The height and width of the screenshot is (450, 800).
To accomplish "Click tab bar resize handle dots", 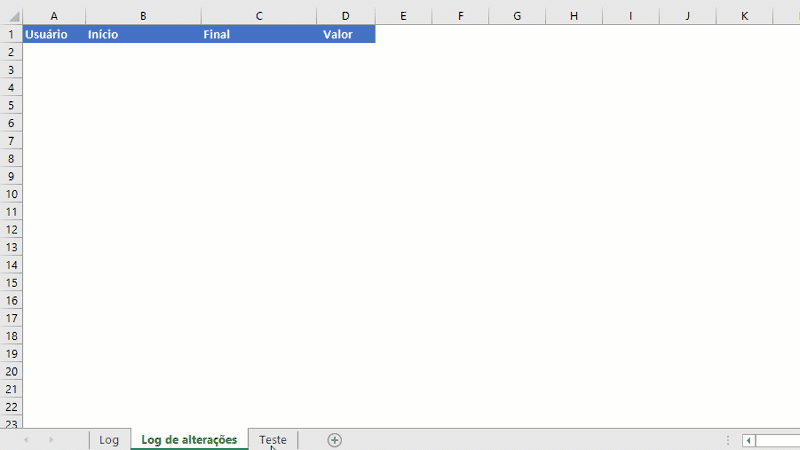I will tap(727, 440).
